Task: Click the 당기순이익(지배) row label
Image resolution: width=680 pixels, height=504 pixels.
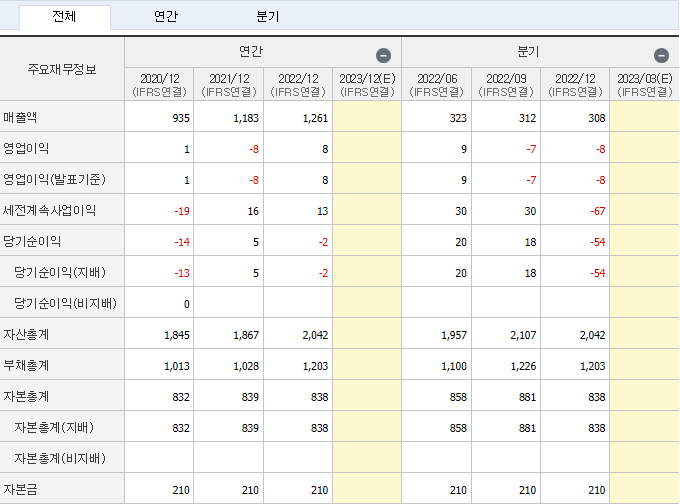Action: pos(60,273)
